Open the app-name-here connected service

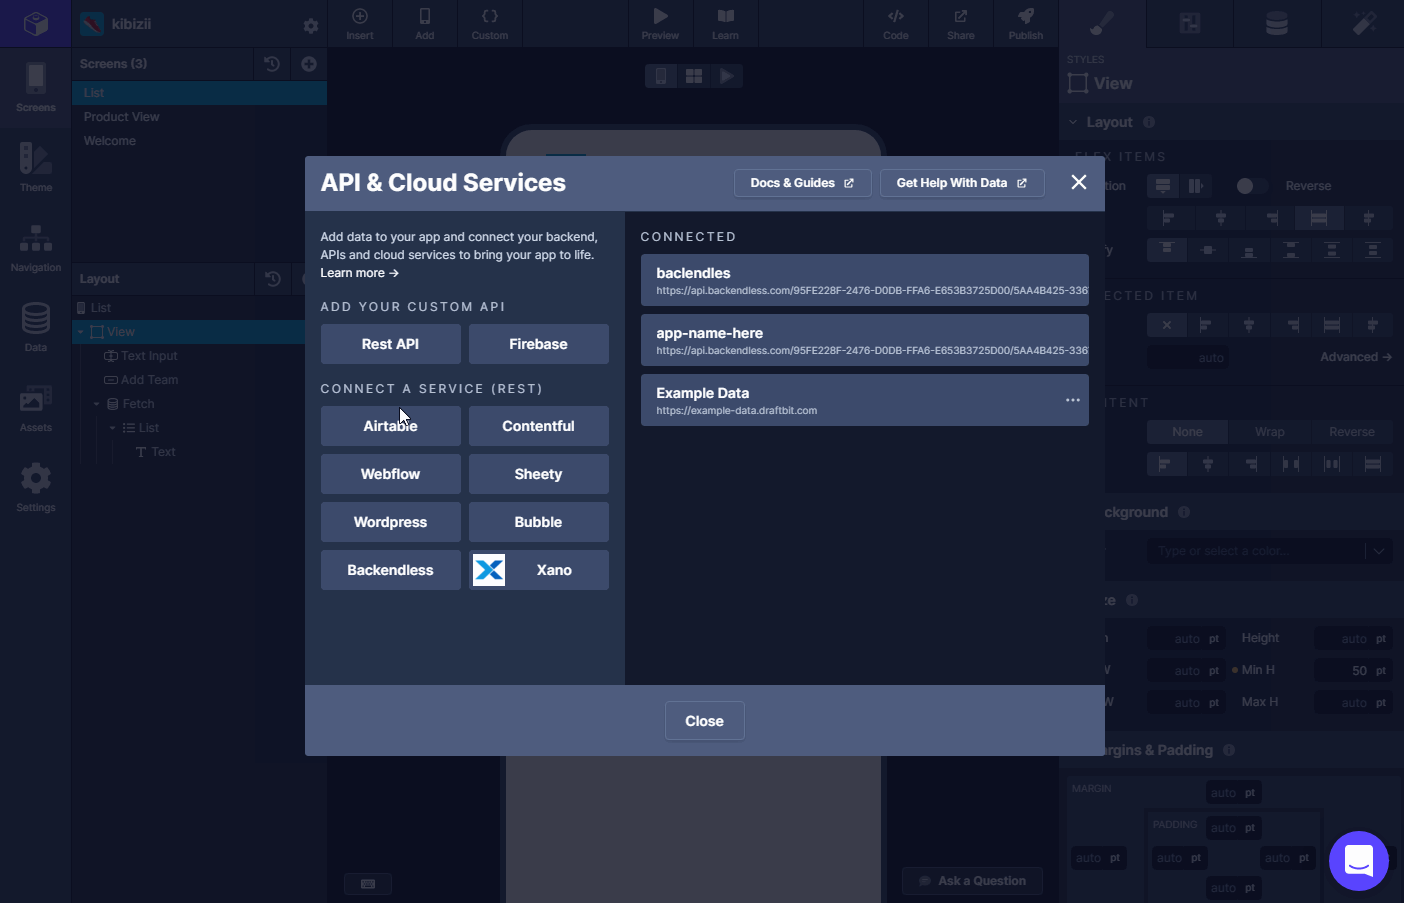tap(864, 340)
